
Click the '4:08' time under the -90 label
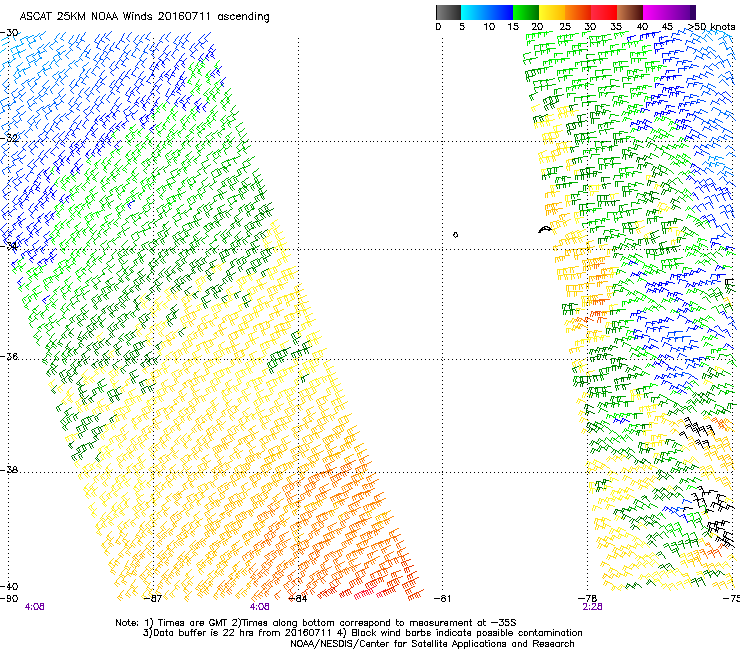[34, 607]
